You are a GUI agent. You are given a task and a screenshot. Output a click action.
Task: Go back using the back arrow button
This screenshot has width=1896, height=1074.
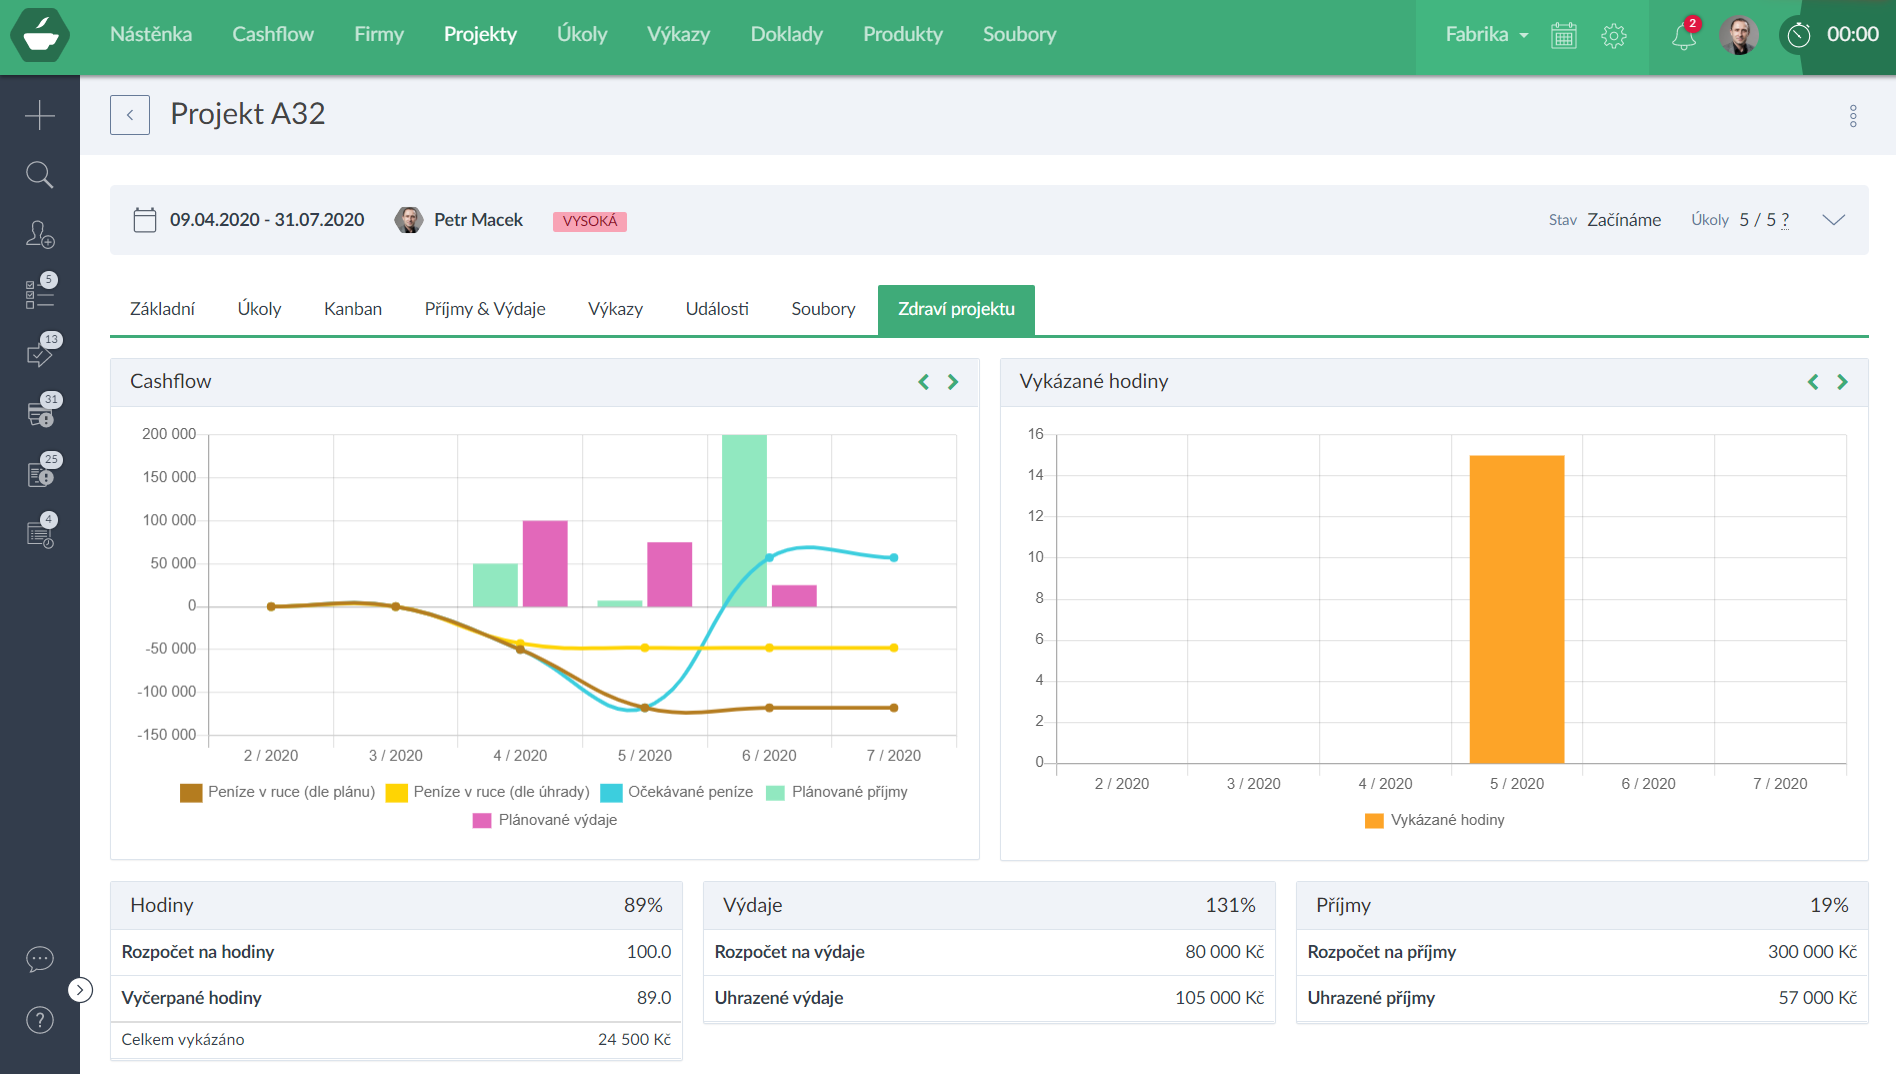click(x=130, y=115)
